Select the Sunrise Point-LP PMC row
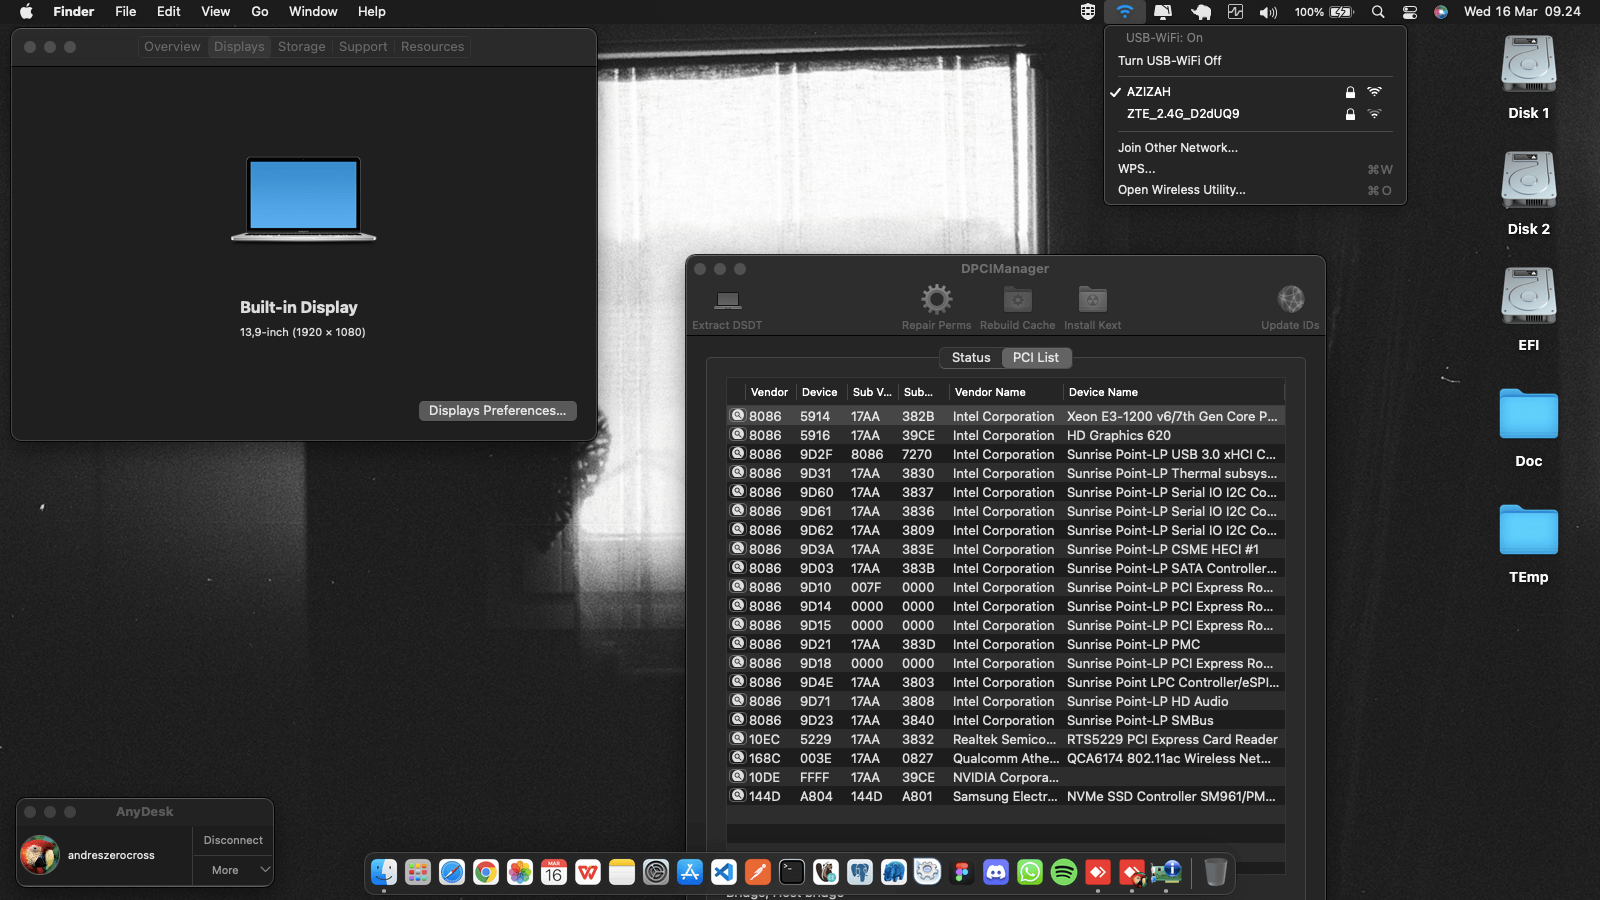This screenshot has height=900, width=1600. coord(1006,644)
